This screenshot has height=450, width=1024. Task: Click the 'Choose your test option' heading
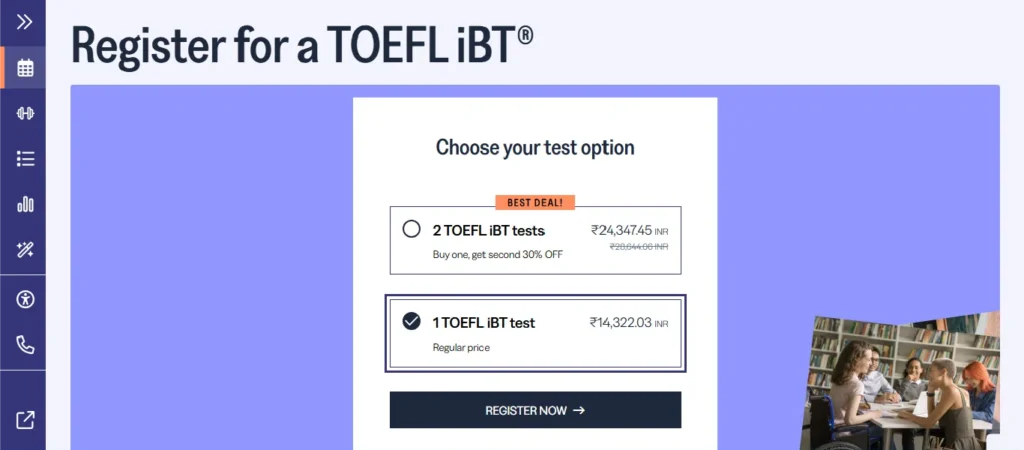535,148
